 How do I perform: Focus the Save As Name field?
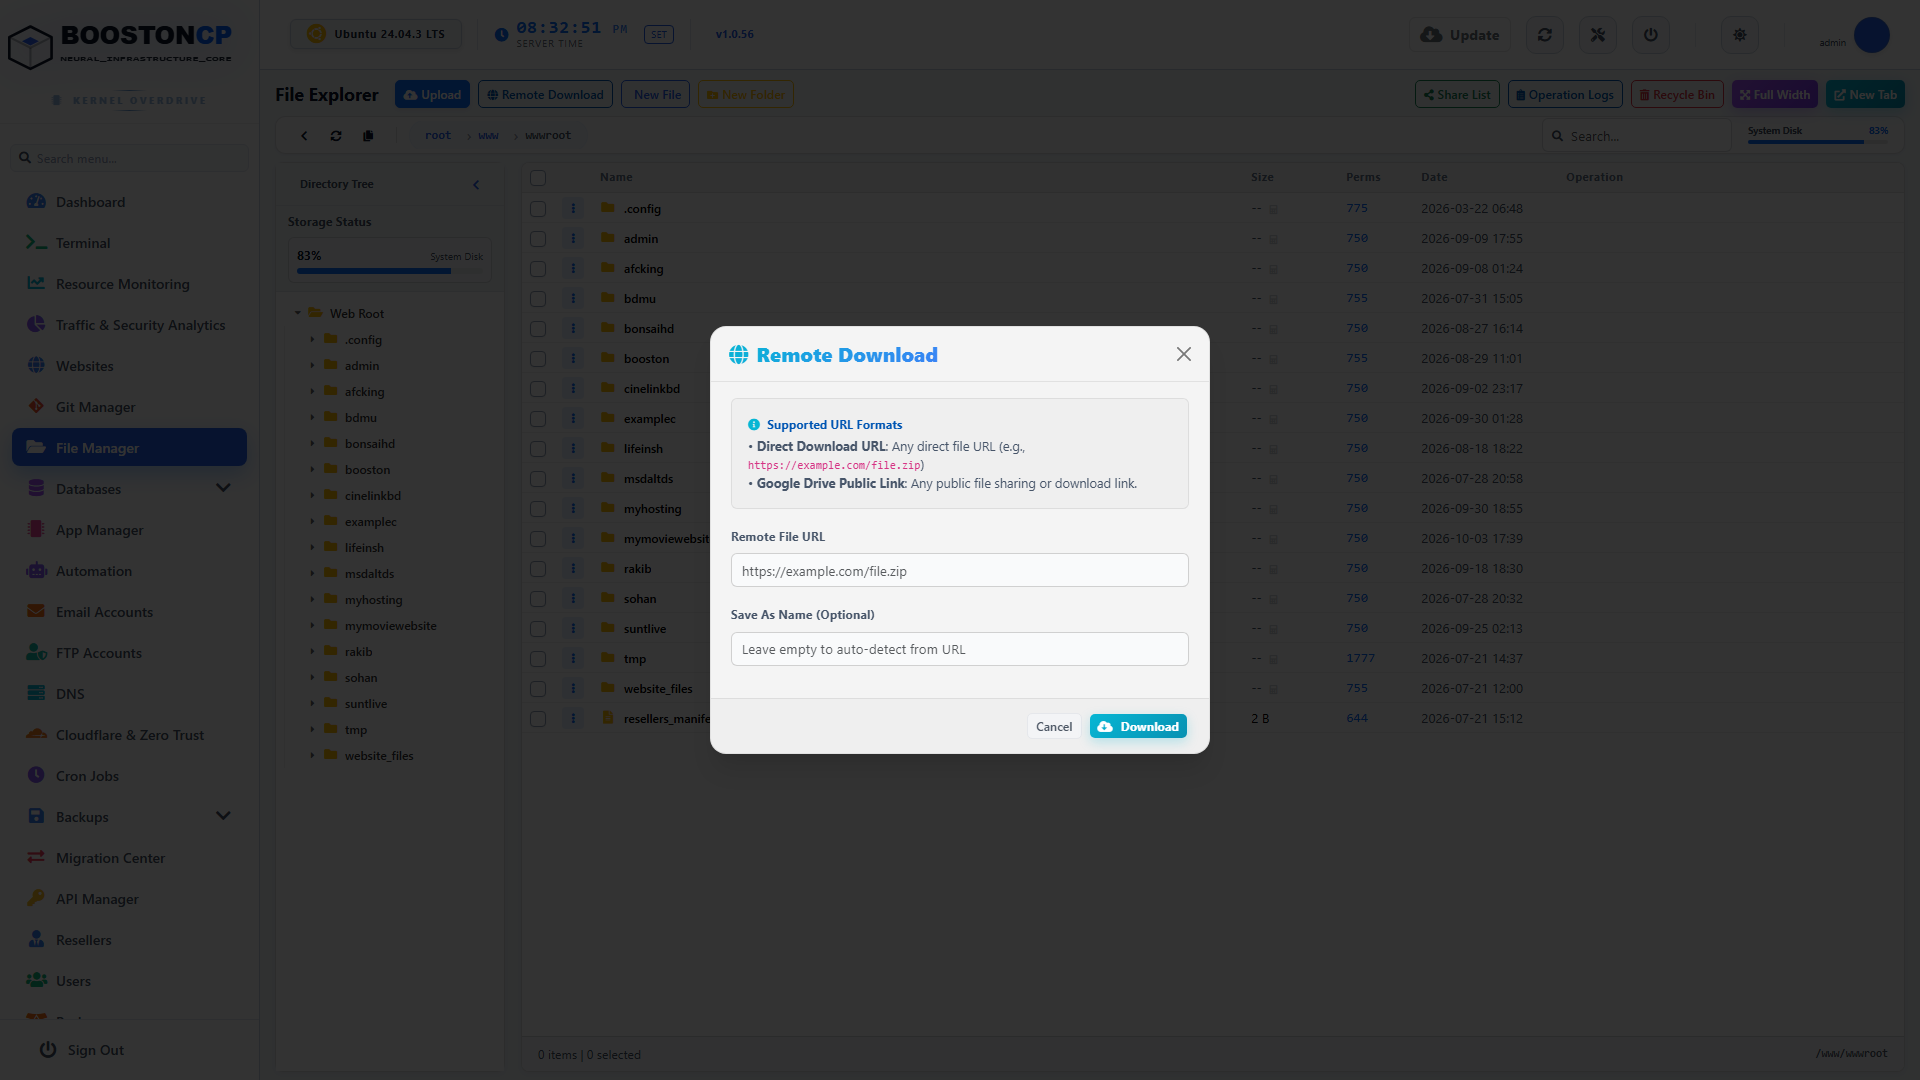[x=959, y=649]
